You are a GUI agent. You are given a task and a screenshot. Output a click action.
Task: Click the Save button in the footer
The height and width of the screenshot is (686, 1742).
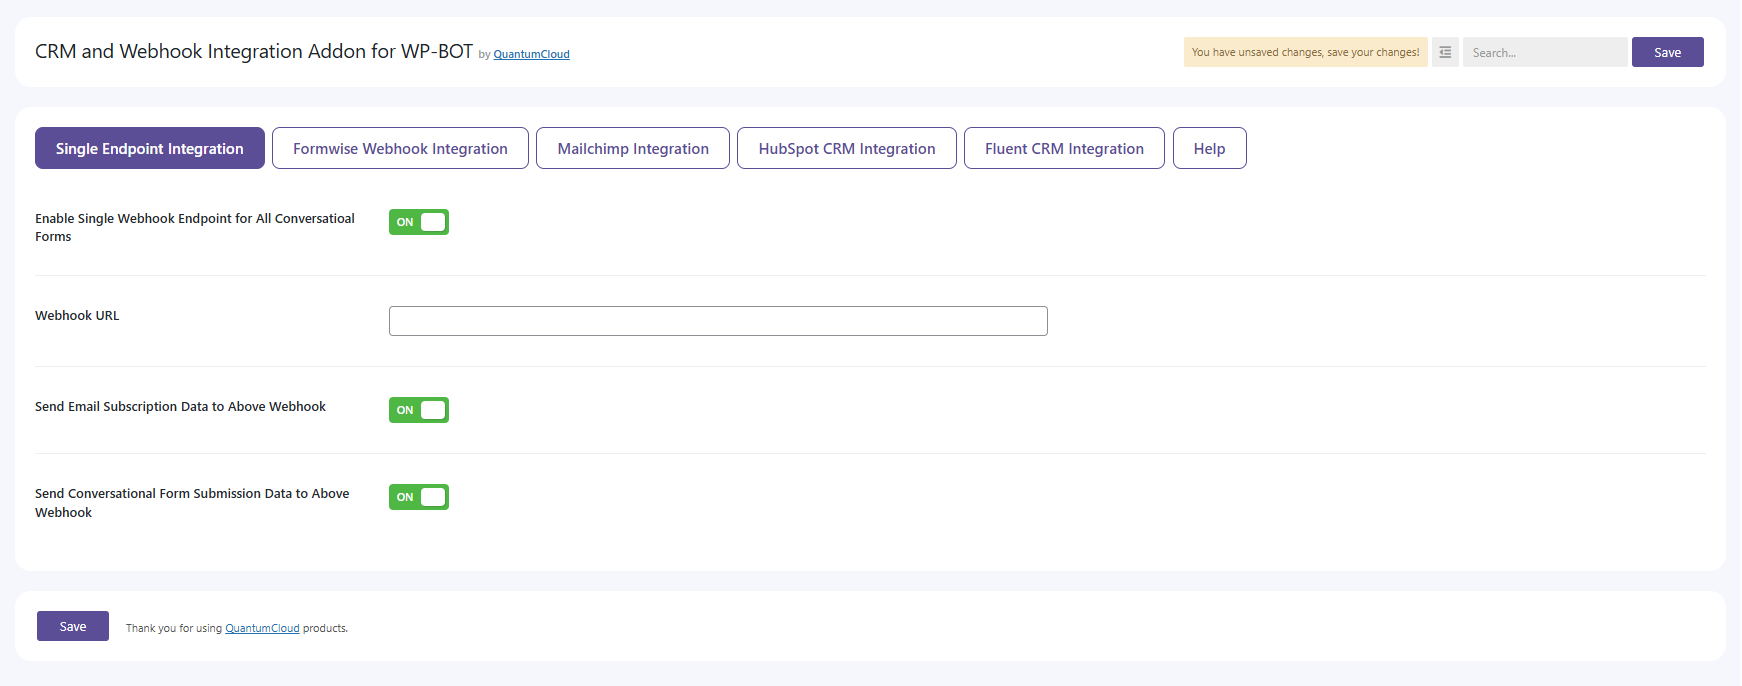(73, 626)
